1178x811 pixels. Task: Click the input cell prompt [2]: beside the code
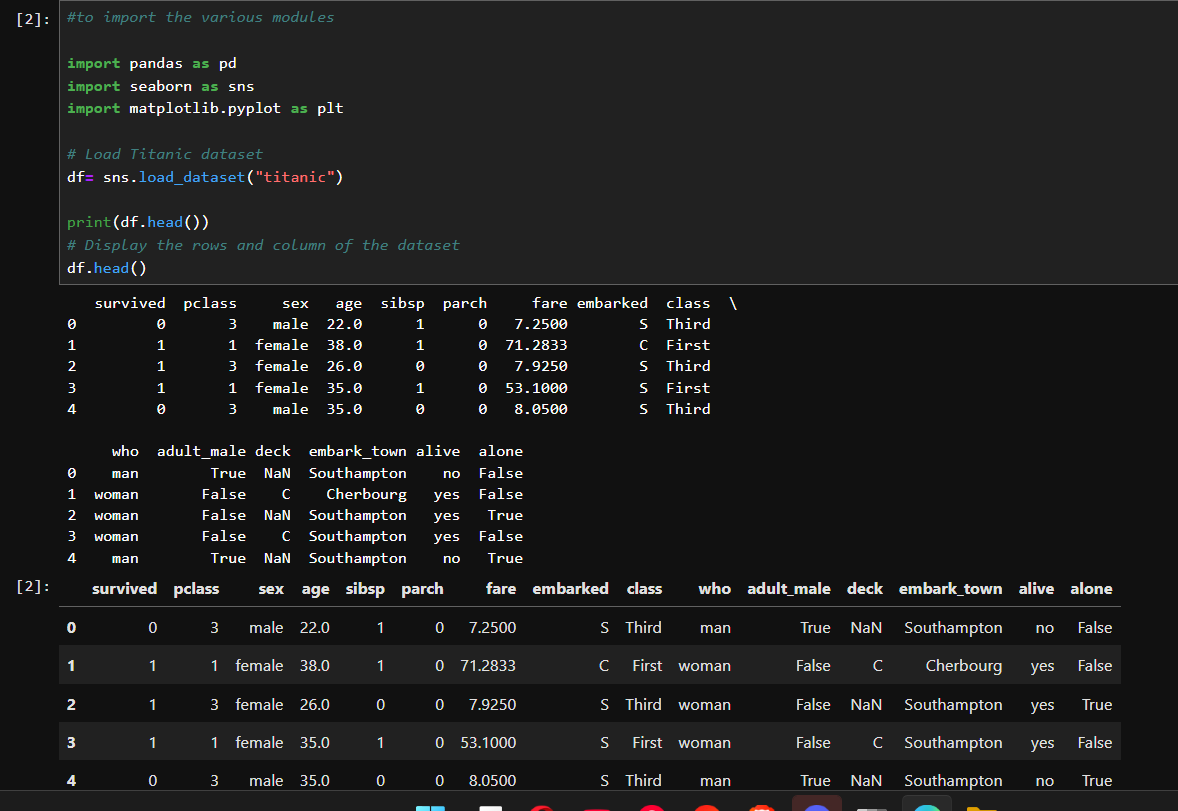pyautogui.click(x=32, y=19)
